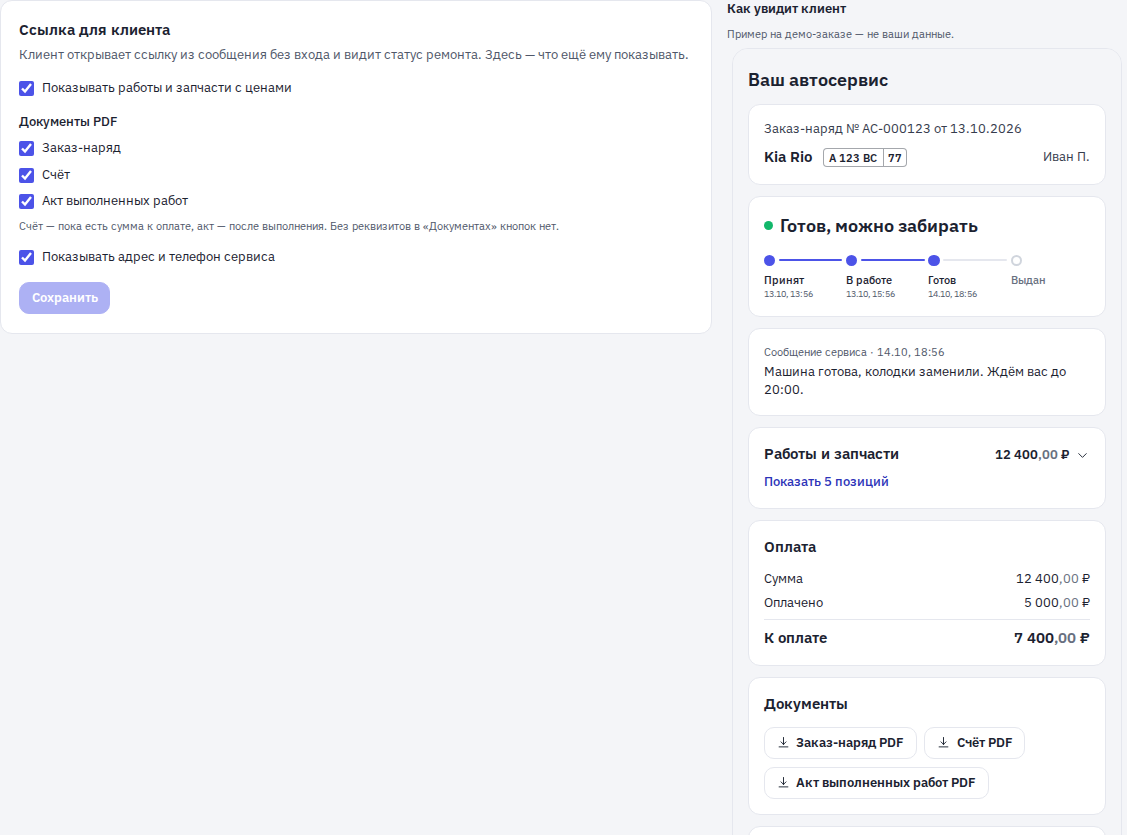Select the В работе step marker

852,260
